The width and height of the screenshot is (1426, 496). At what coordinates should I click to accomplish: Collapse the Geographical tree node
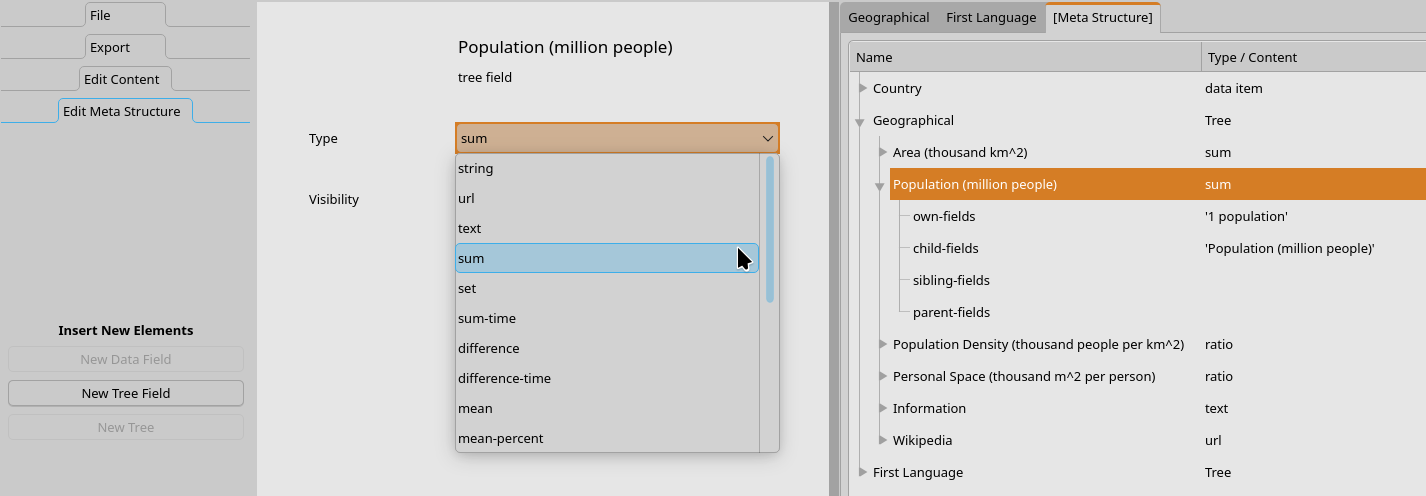coord(860,123)
